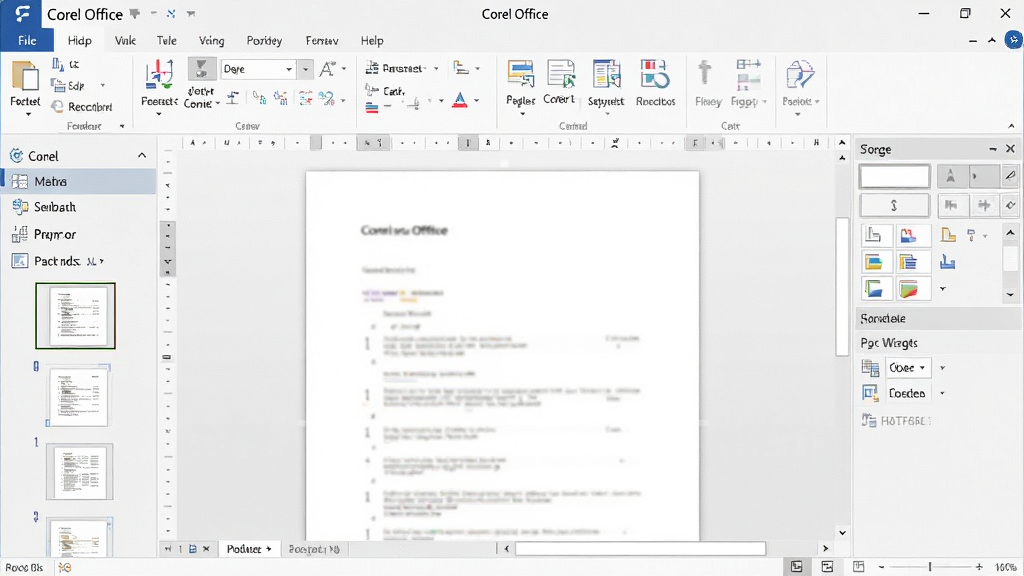
Task: Click the Pagles ribbon icon
Action: pos(520,83)
